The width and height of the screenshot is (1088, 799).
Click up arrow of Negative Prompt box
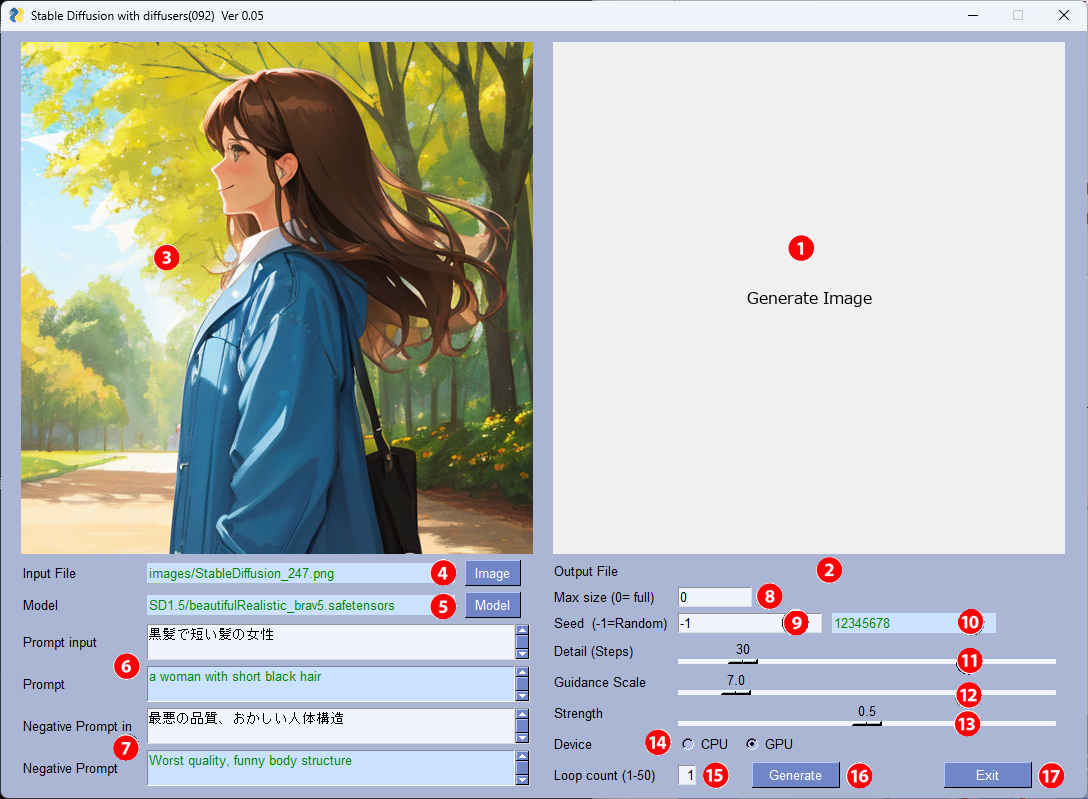click(x=521, y=756)
